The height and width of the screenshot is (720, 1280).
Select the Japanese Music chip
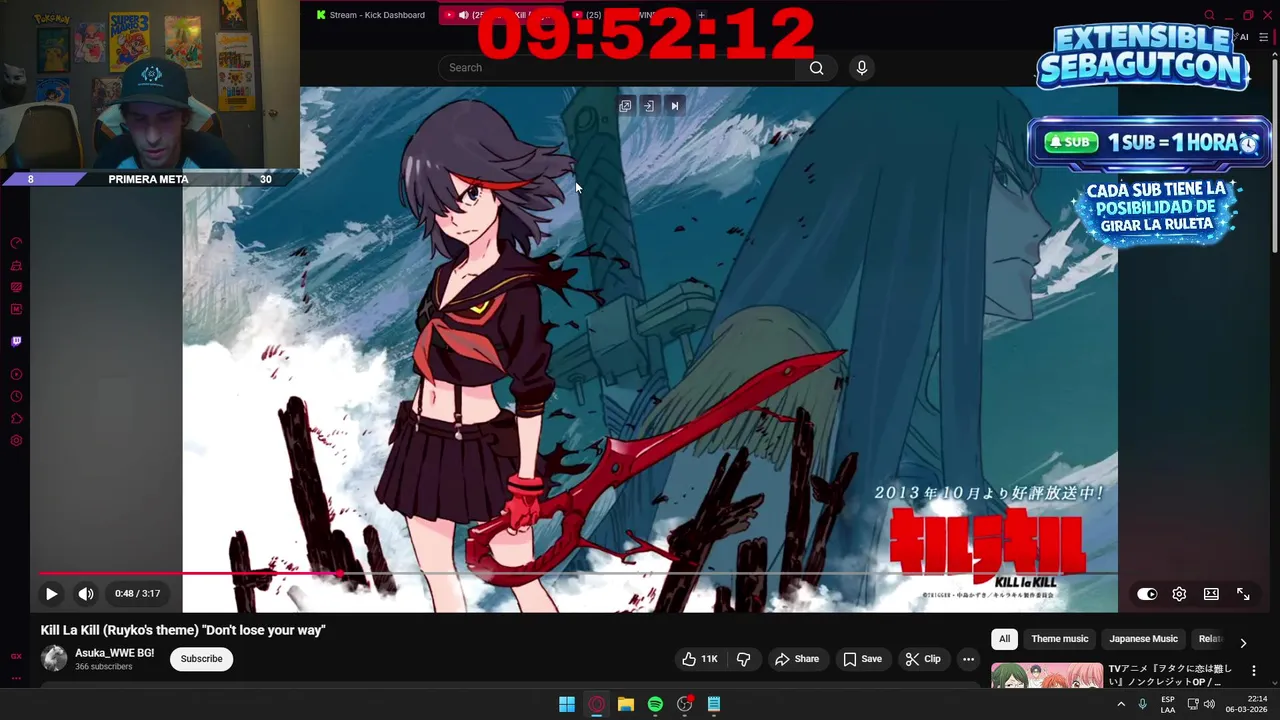1143,639
